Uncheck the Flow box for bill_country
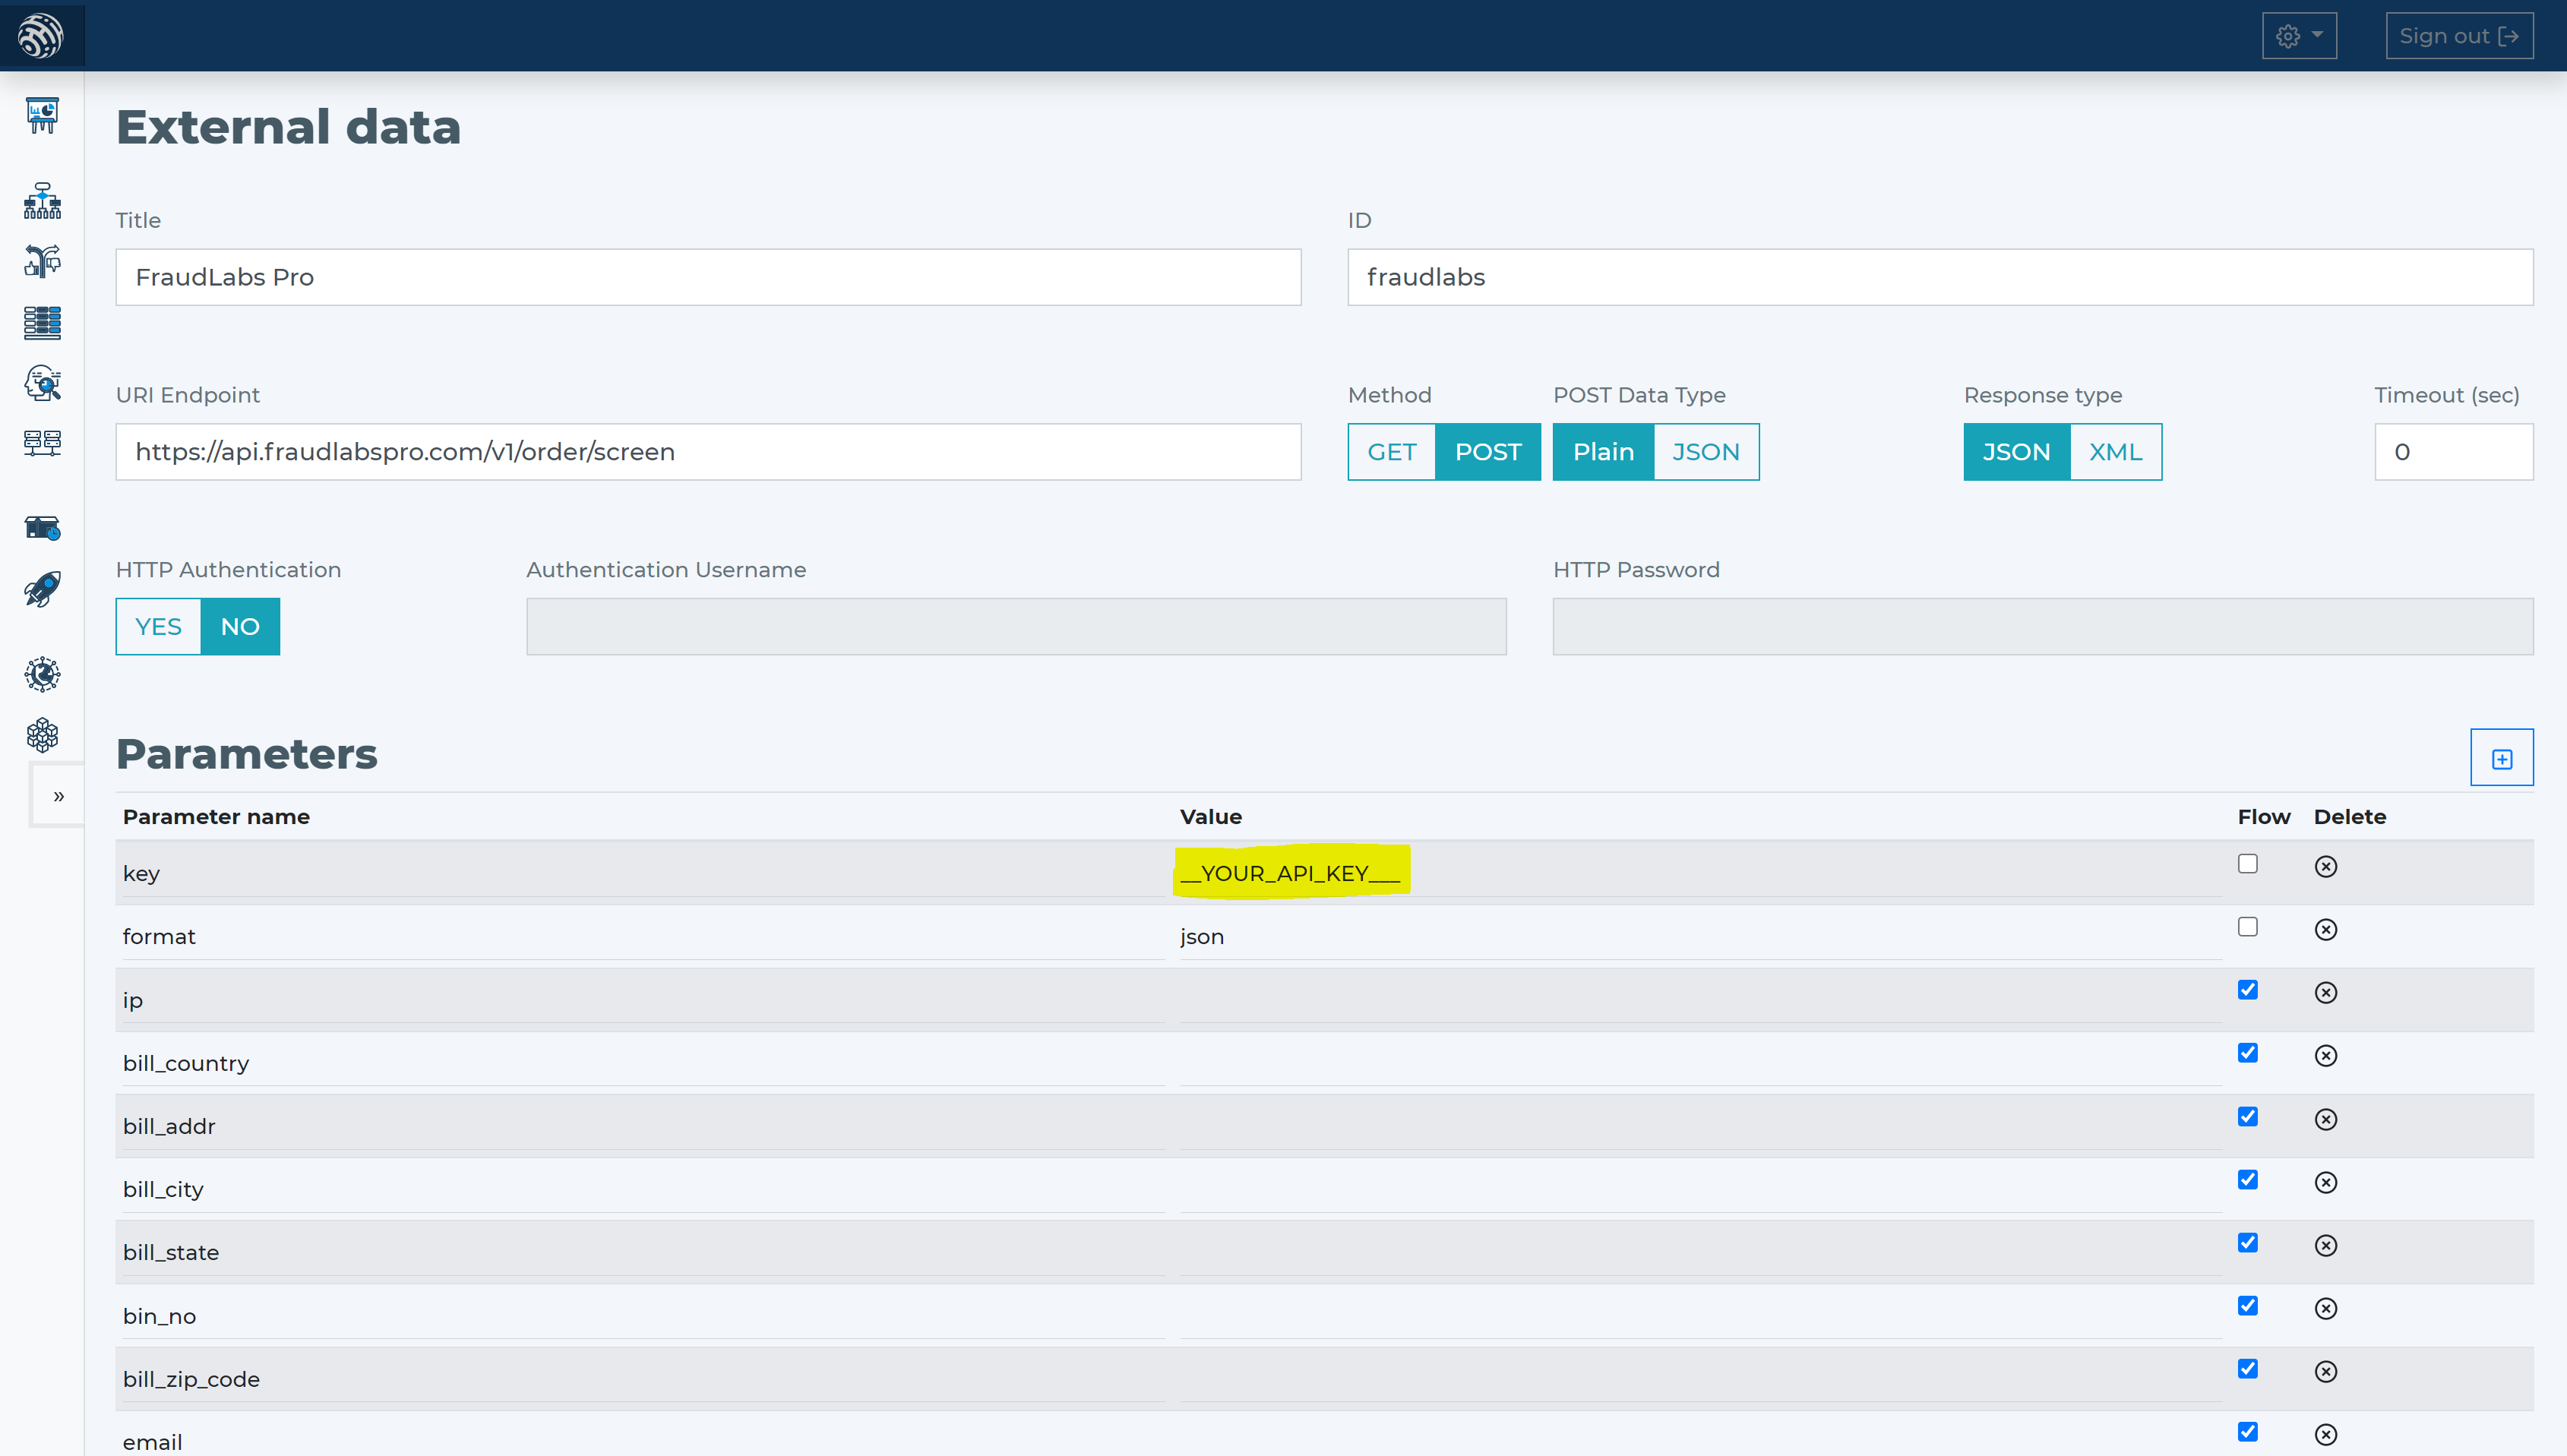Image resolution: width=2567 pixels, height=1456 pixels. click(x=2247, y=1053)
